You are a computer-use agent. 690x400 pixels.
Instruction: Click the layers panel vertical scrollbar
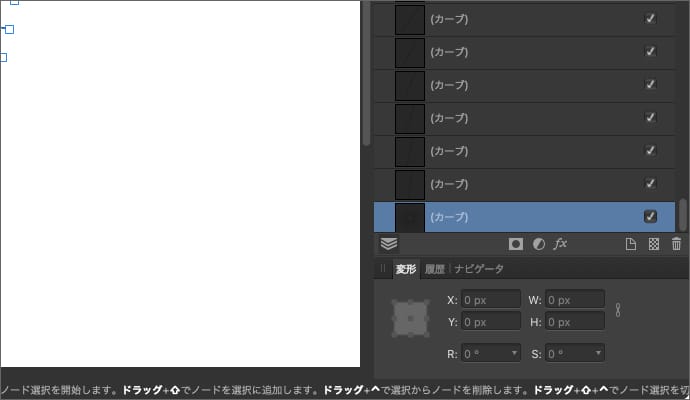[683, 212]
